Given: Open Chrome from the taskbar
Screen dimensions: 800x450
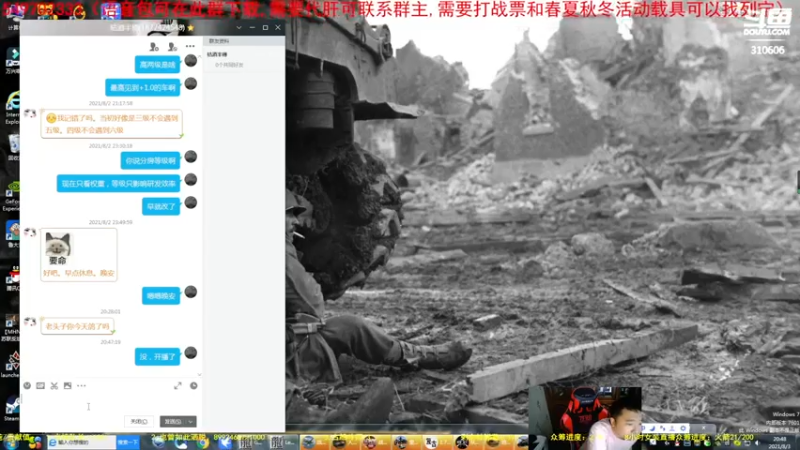Looking at the screenshot, I should tap(203, 442).
